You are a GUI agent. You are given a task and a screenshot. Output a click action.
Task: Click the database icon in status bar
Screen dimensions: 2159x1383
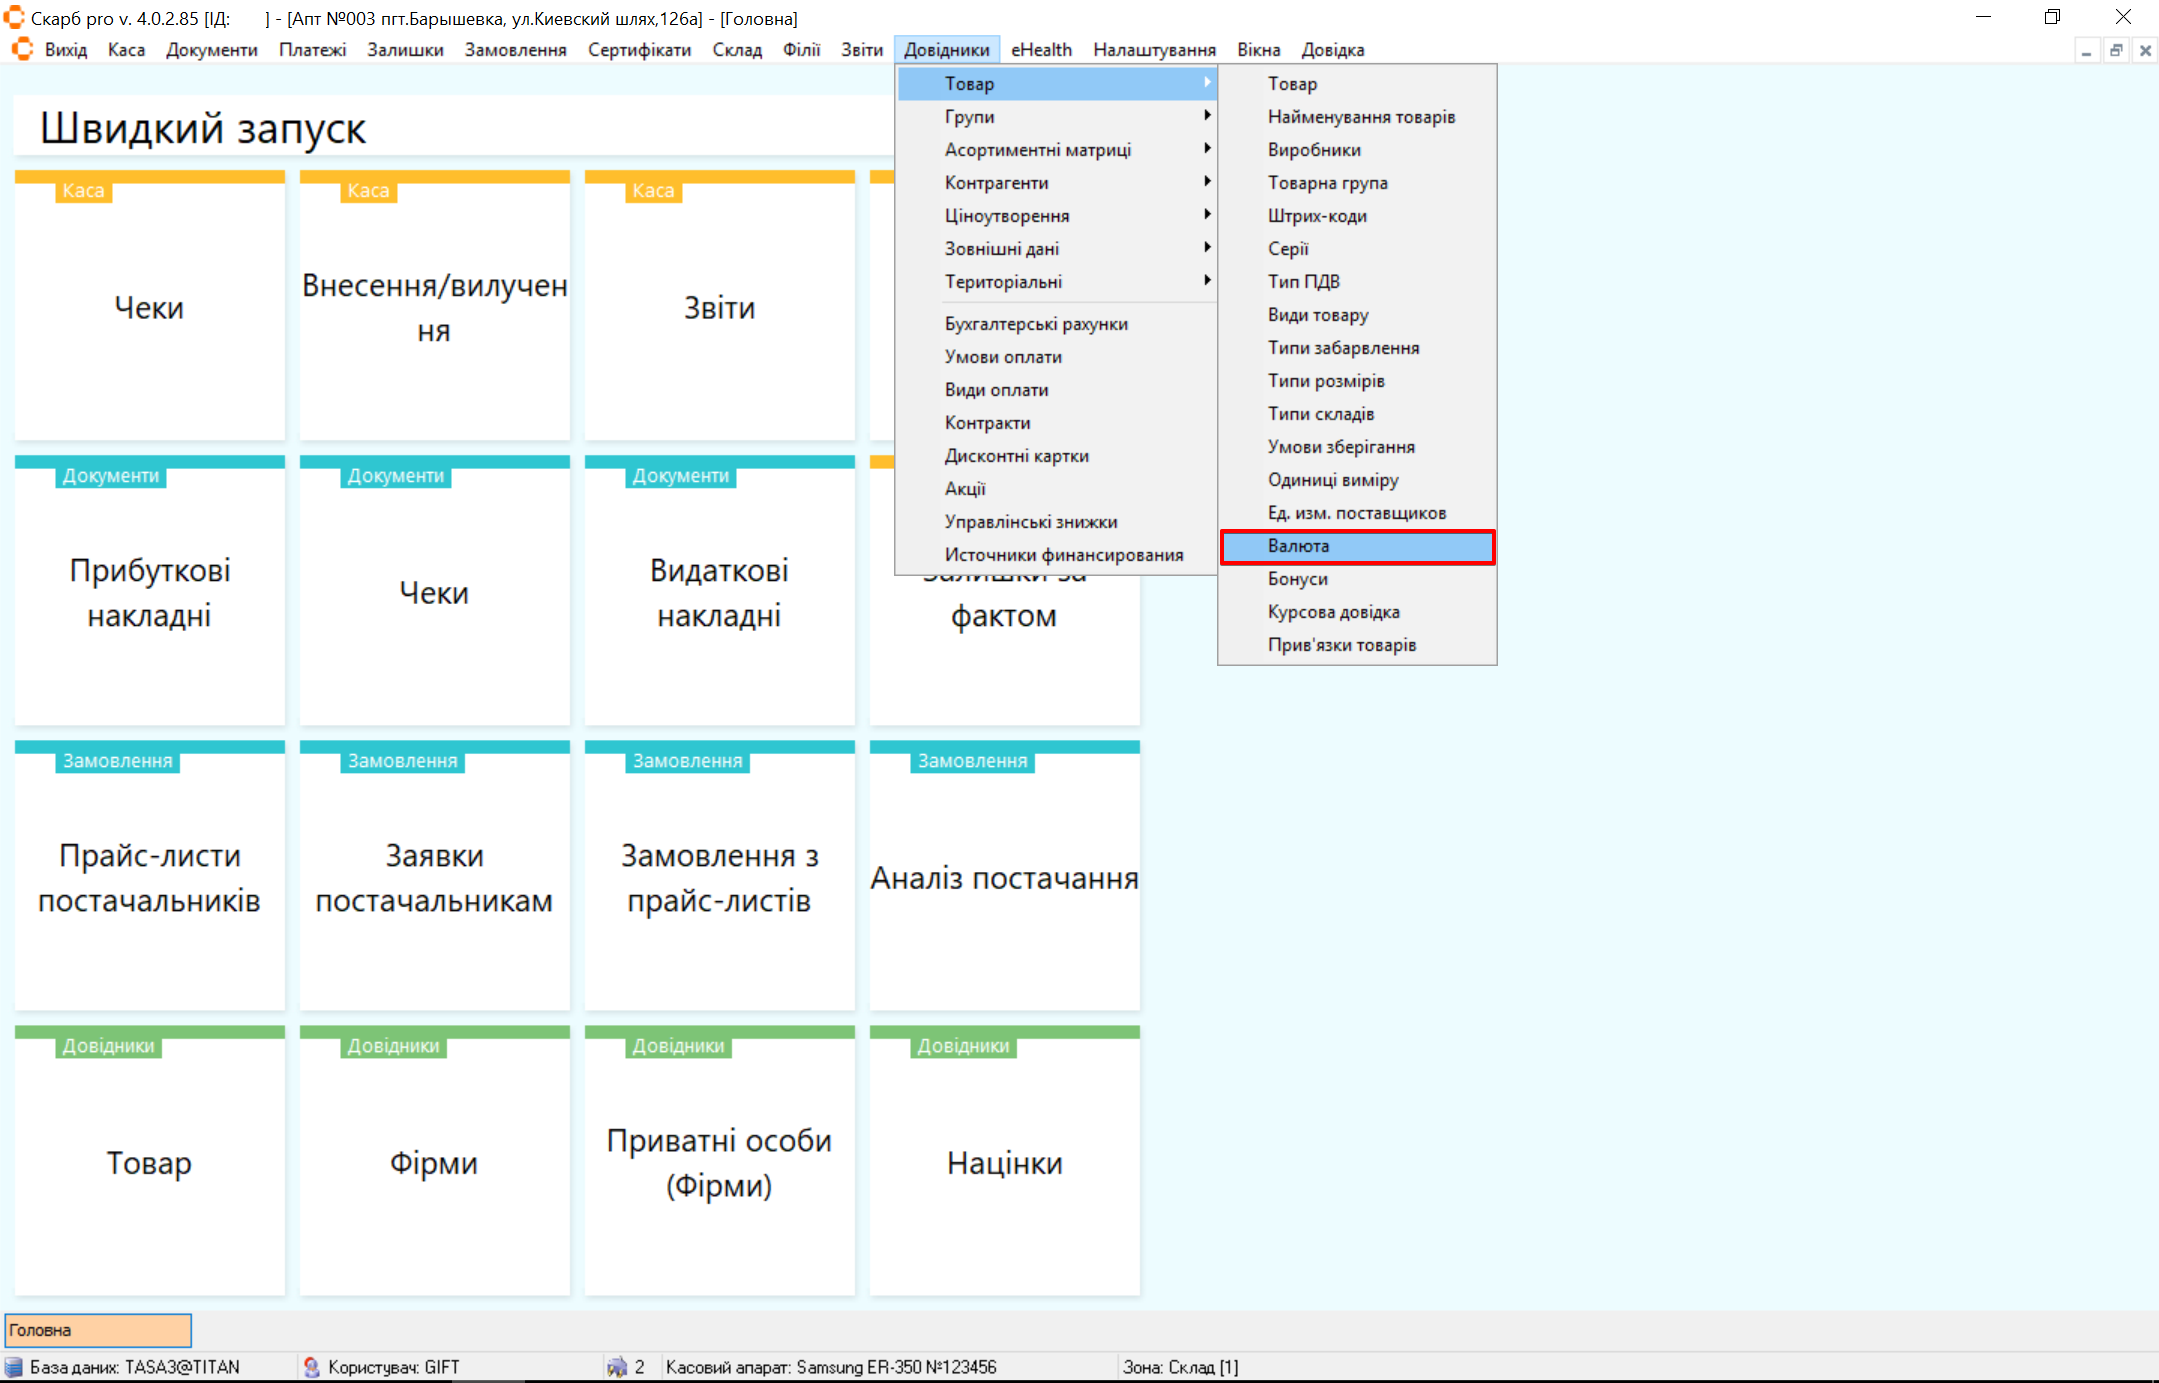(14, 1367)
